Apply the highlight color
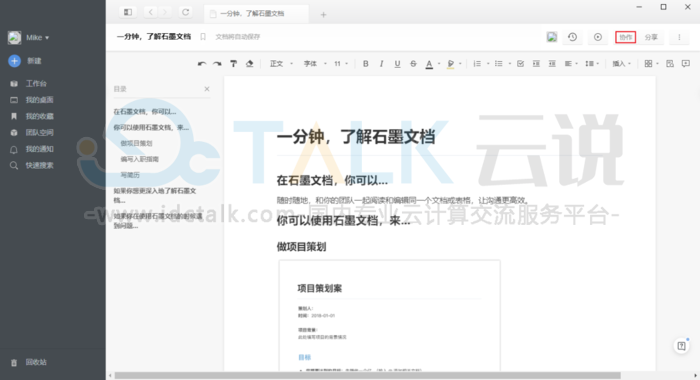Image resolution: width=700 pixels, height=380 pixels. click(x=451, y=64)
